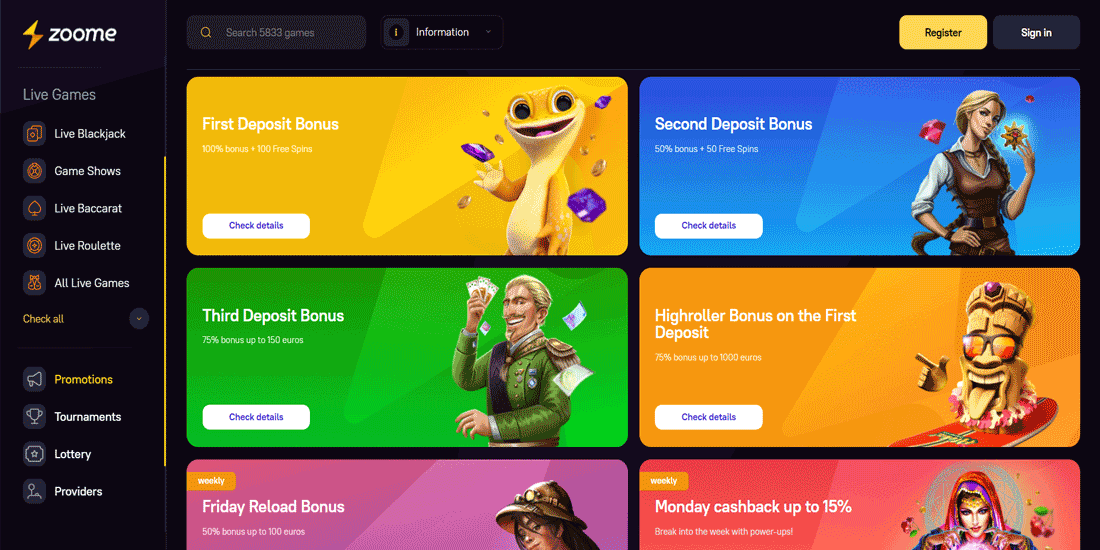Open the Lottery ticket icon
1100x550 pixels.
click(x=34, y=454)
